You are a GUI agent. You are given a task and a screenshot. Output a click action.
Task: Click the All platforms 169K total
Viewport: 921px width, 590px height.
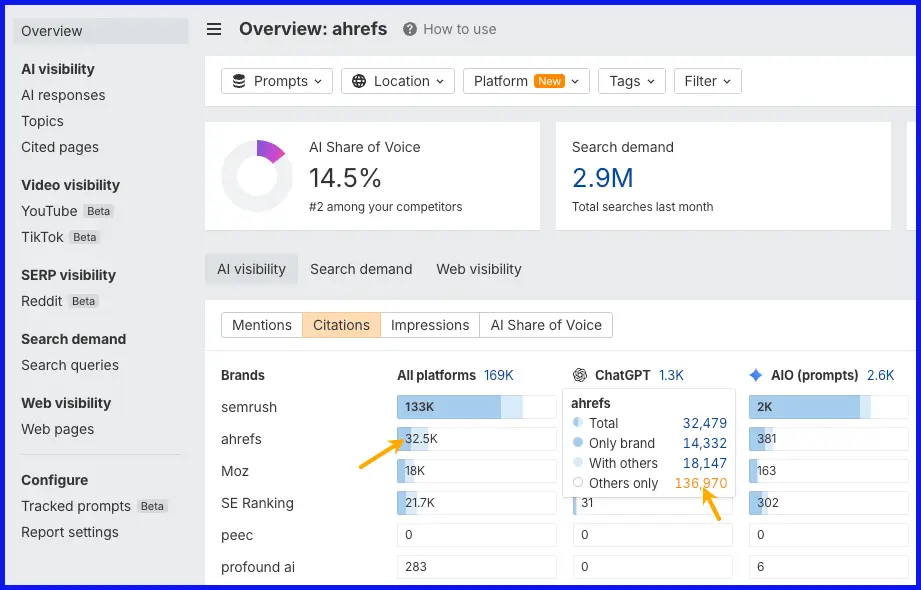coord(499,375)
